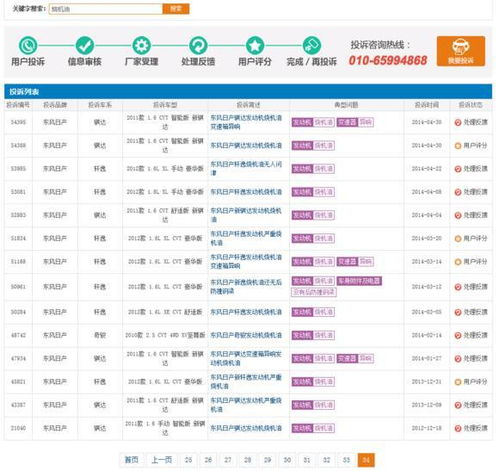Go to page 27
This screenshot has width=499, height=471.
[228, 460]
